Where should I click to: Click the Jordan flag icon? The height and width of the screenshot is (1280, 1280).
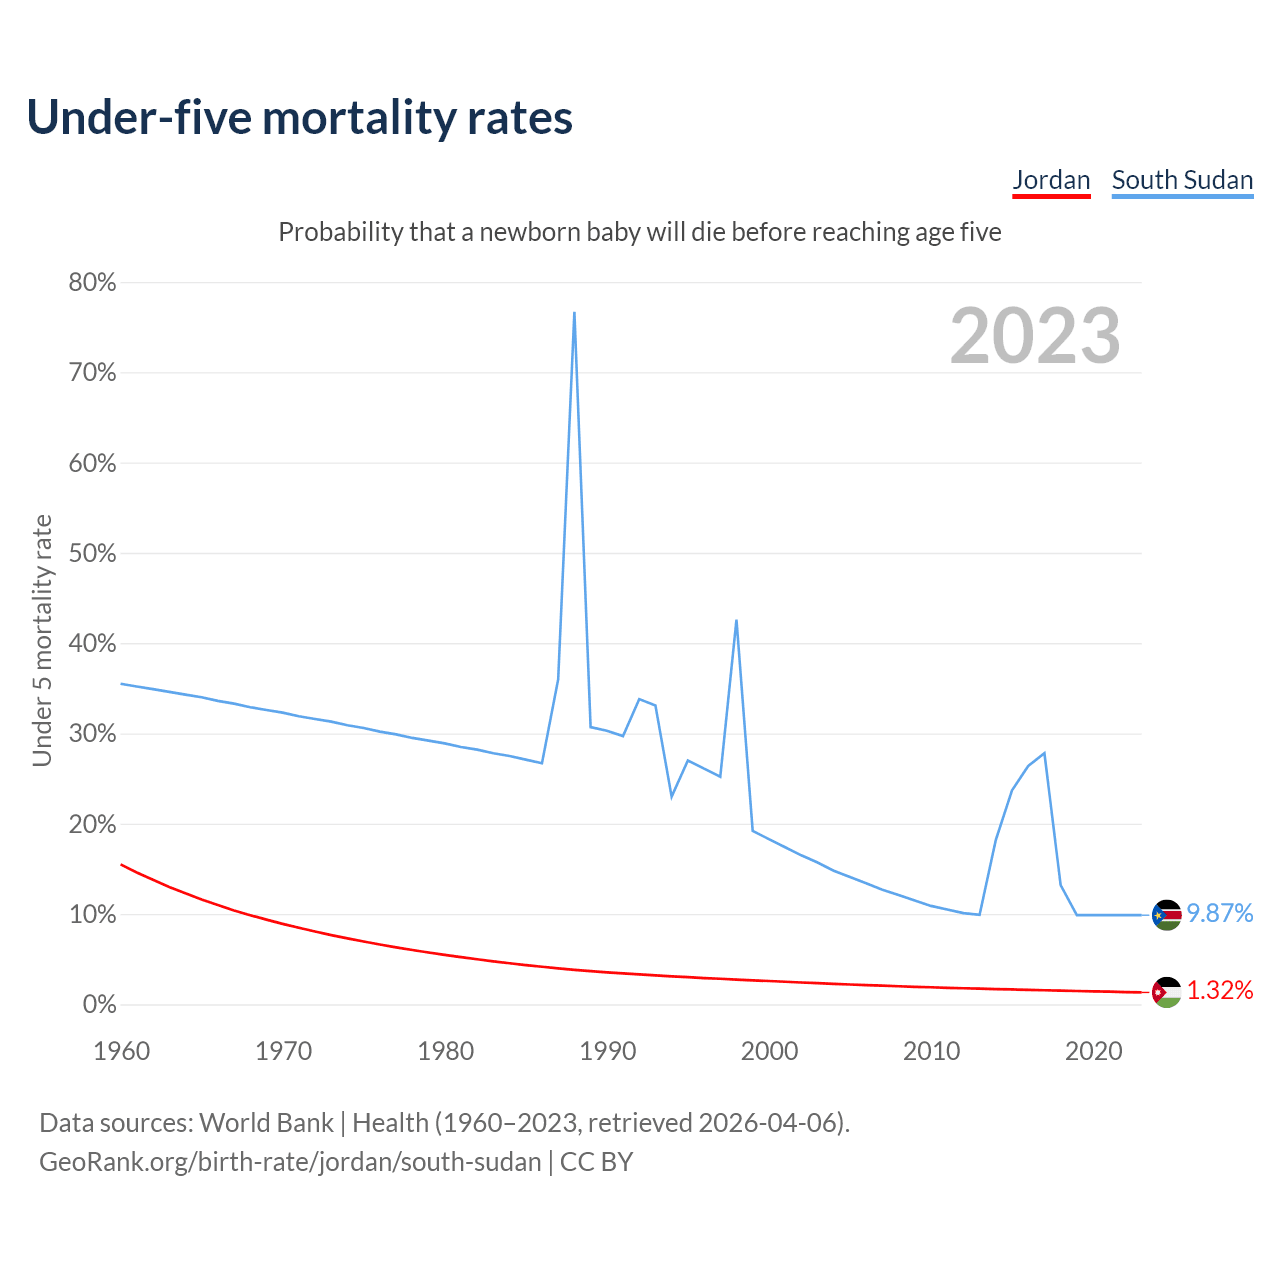pos(1166,992)
